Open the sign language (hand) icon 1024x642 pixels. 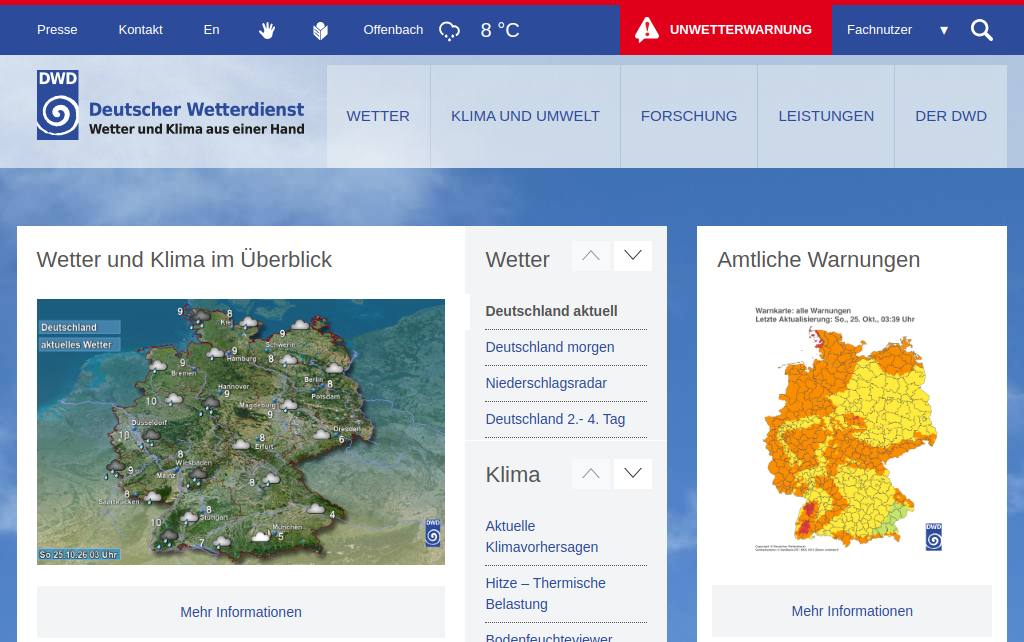(266, 30)
